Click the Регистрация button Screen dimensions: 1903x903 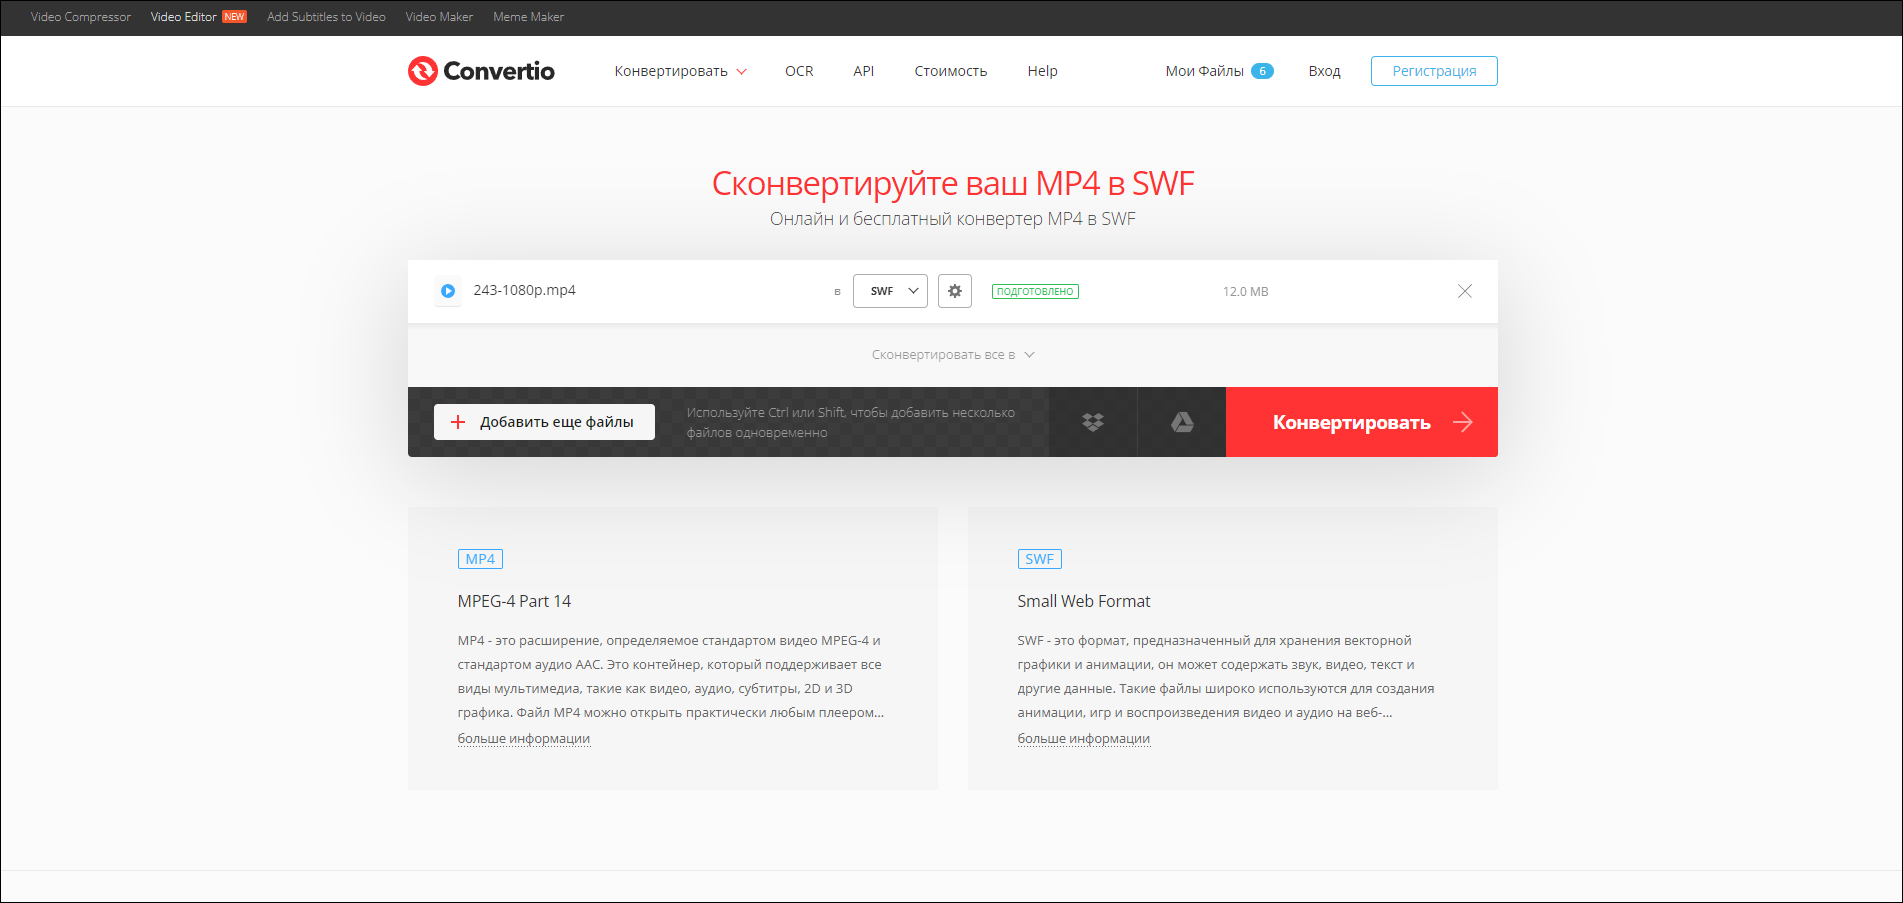[1434, 71]
